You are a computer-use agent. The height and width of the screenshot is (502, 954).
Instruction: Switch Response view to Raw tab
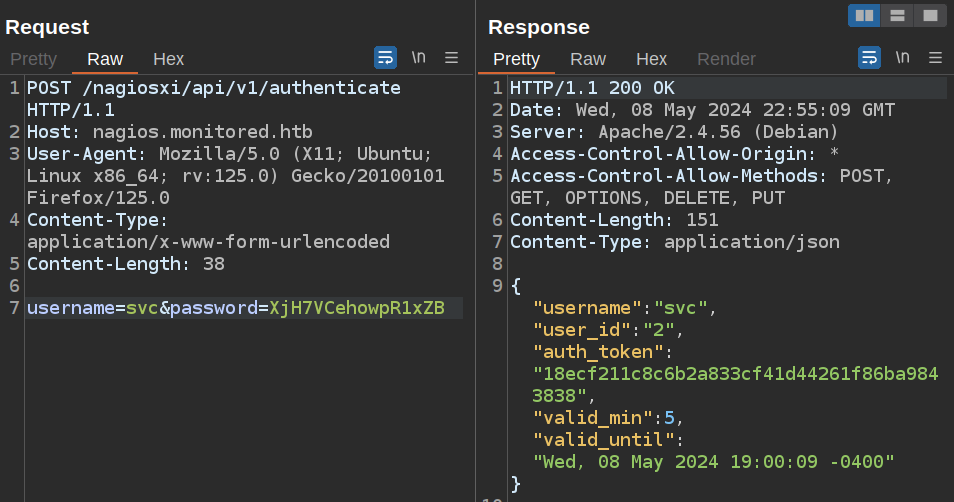[x=588, y=59]
